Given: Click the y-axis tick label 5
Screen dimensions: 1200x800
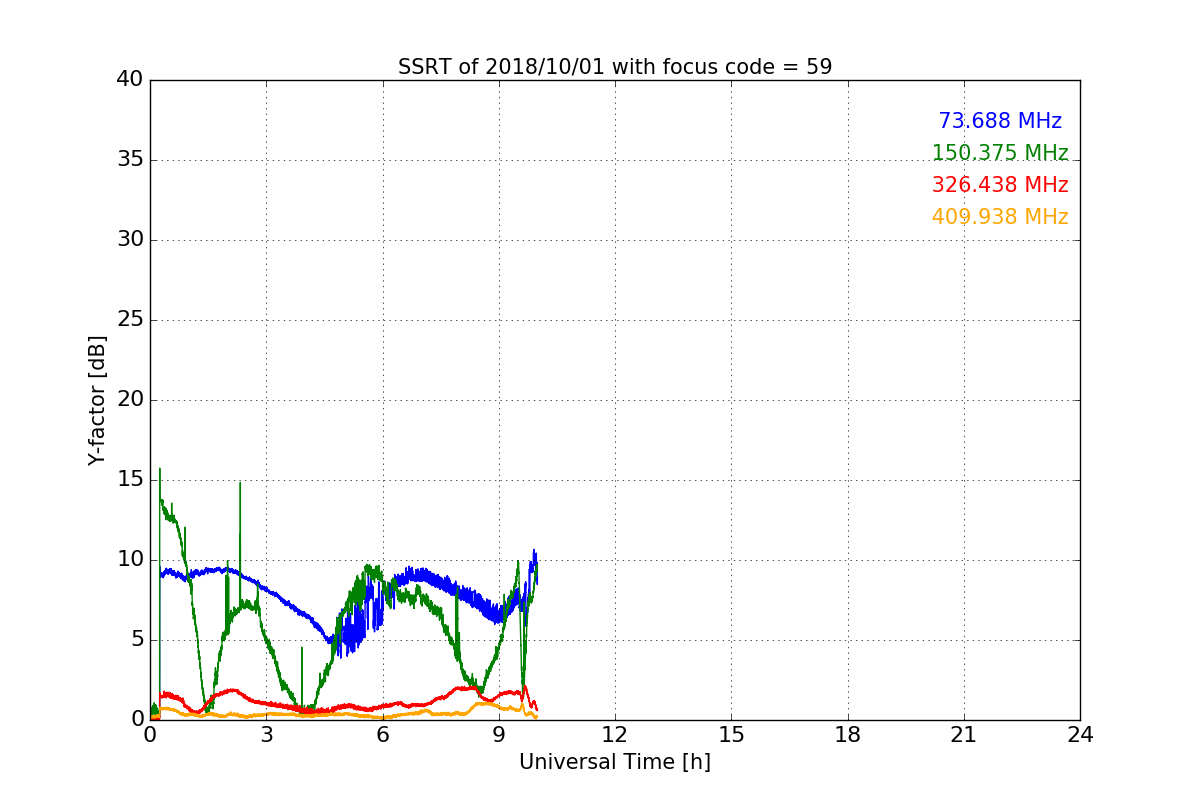Looking at the screenshot, I should pos(137,640).
